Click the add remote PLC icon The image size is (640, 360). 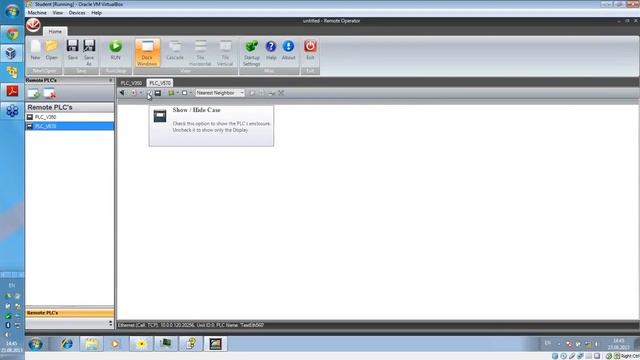click(34, 93)
